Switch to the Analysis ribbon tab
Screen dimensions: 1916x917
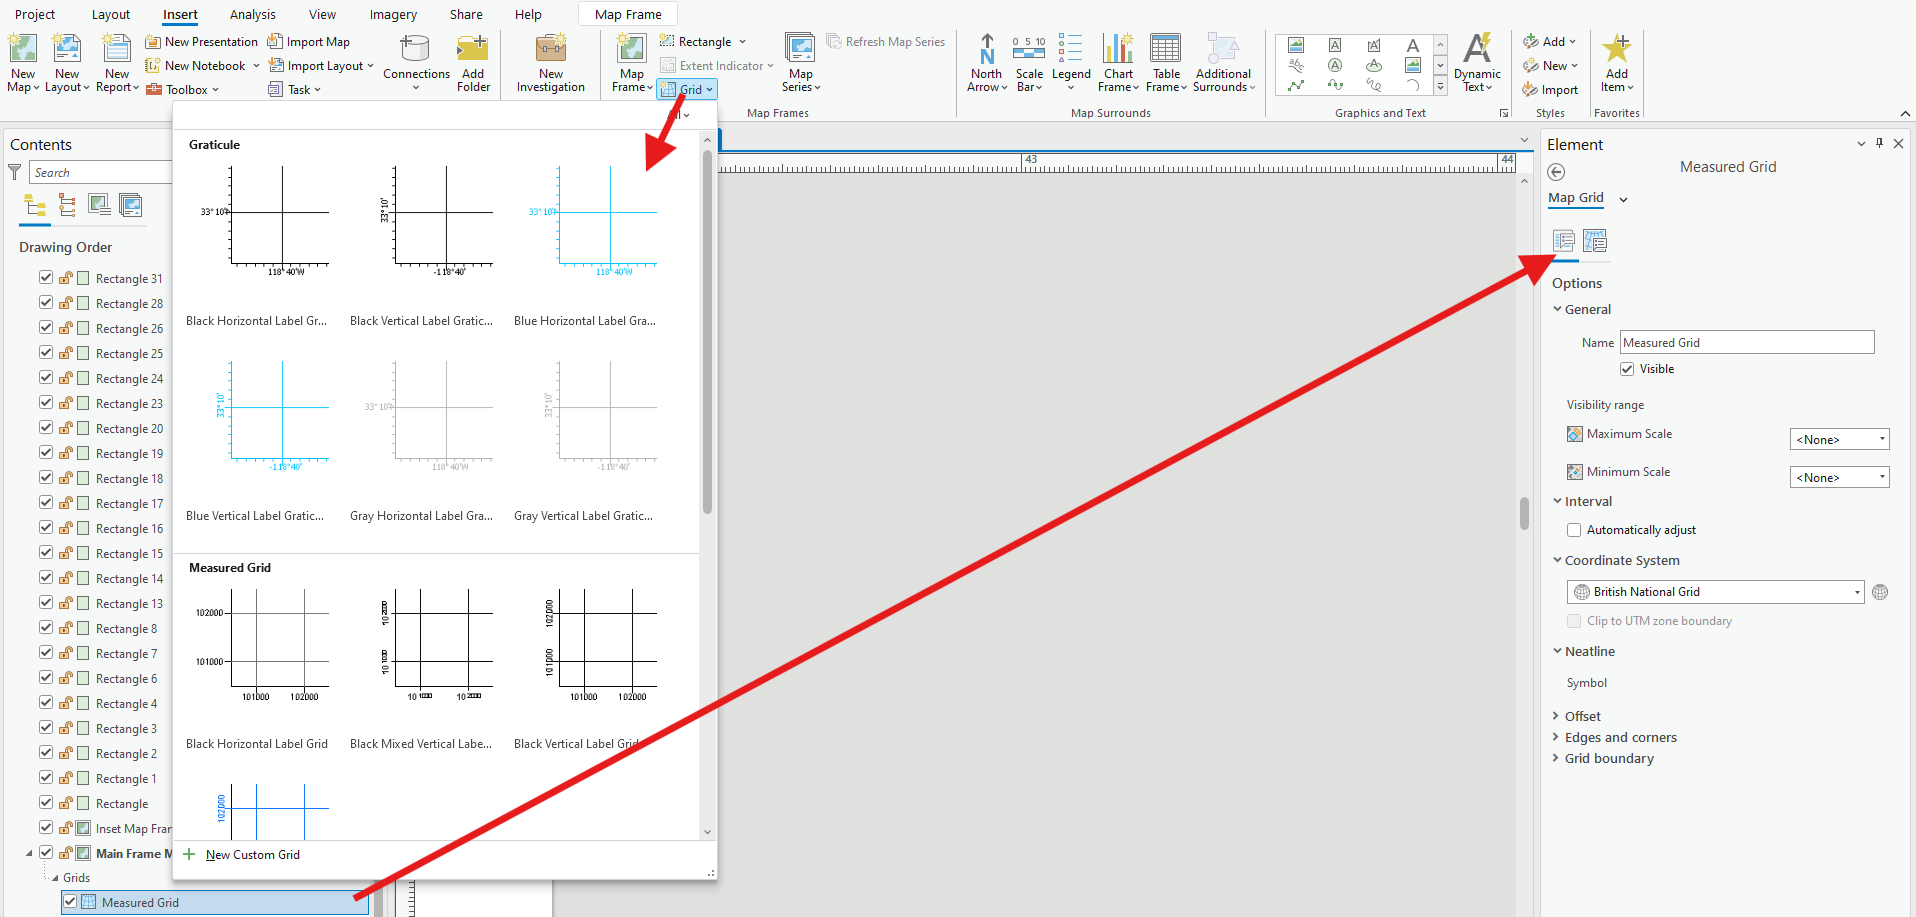pyautogui.click(x=252, y=14)
